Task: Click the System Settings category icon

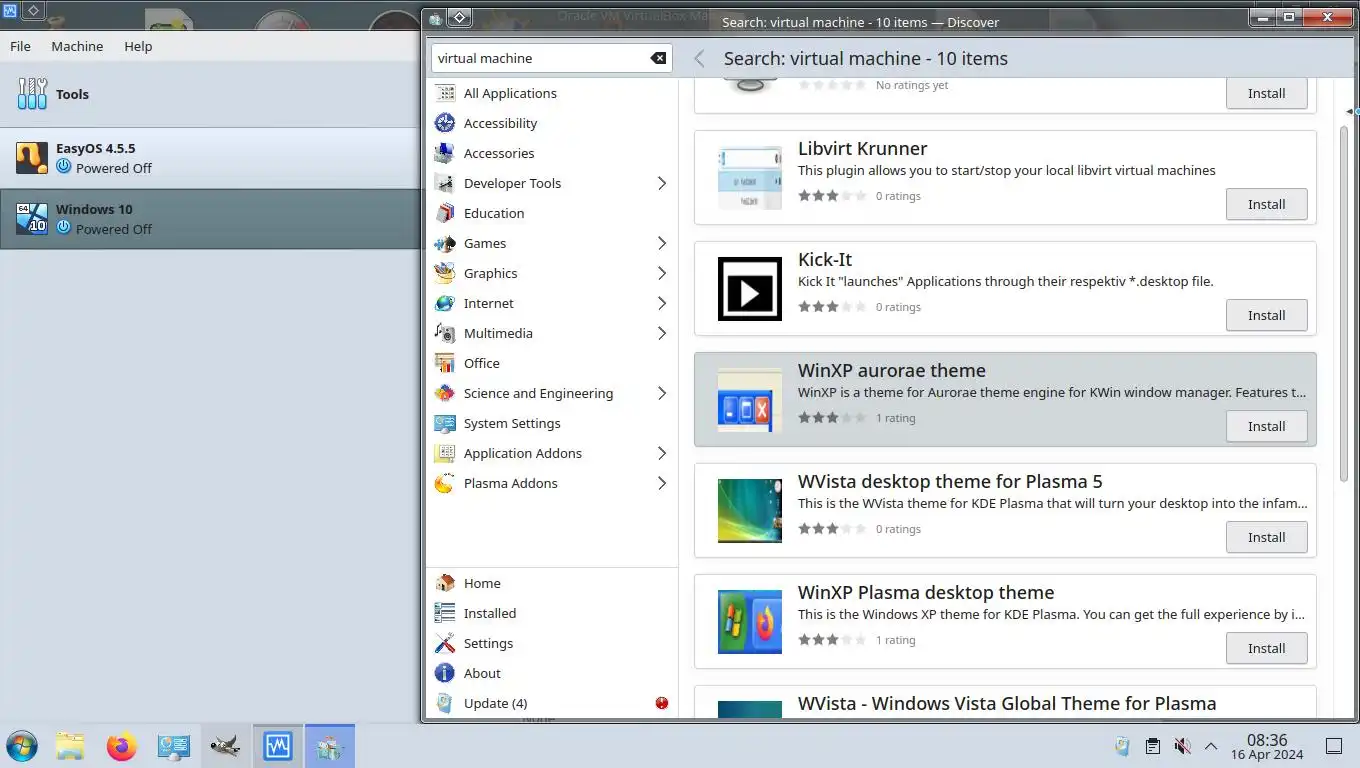Action: [x=445, y=423]
